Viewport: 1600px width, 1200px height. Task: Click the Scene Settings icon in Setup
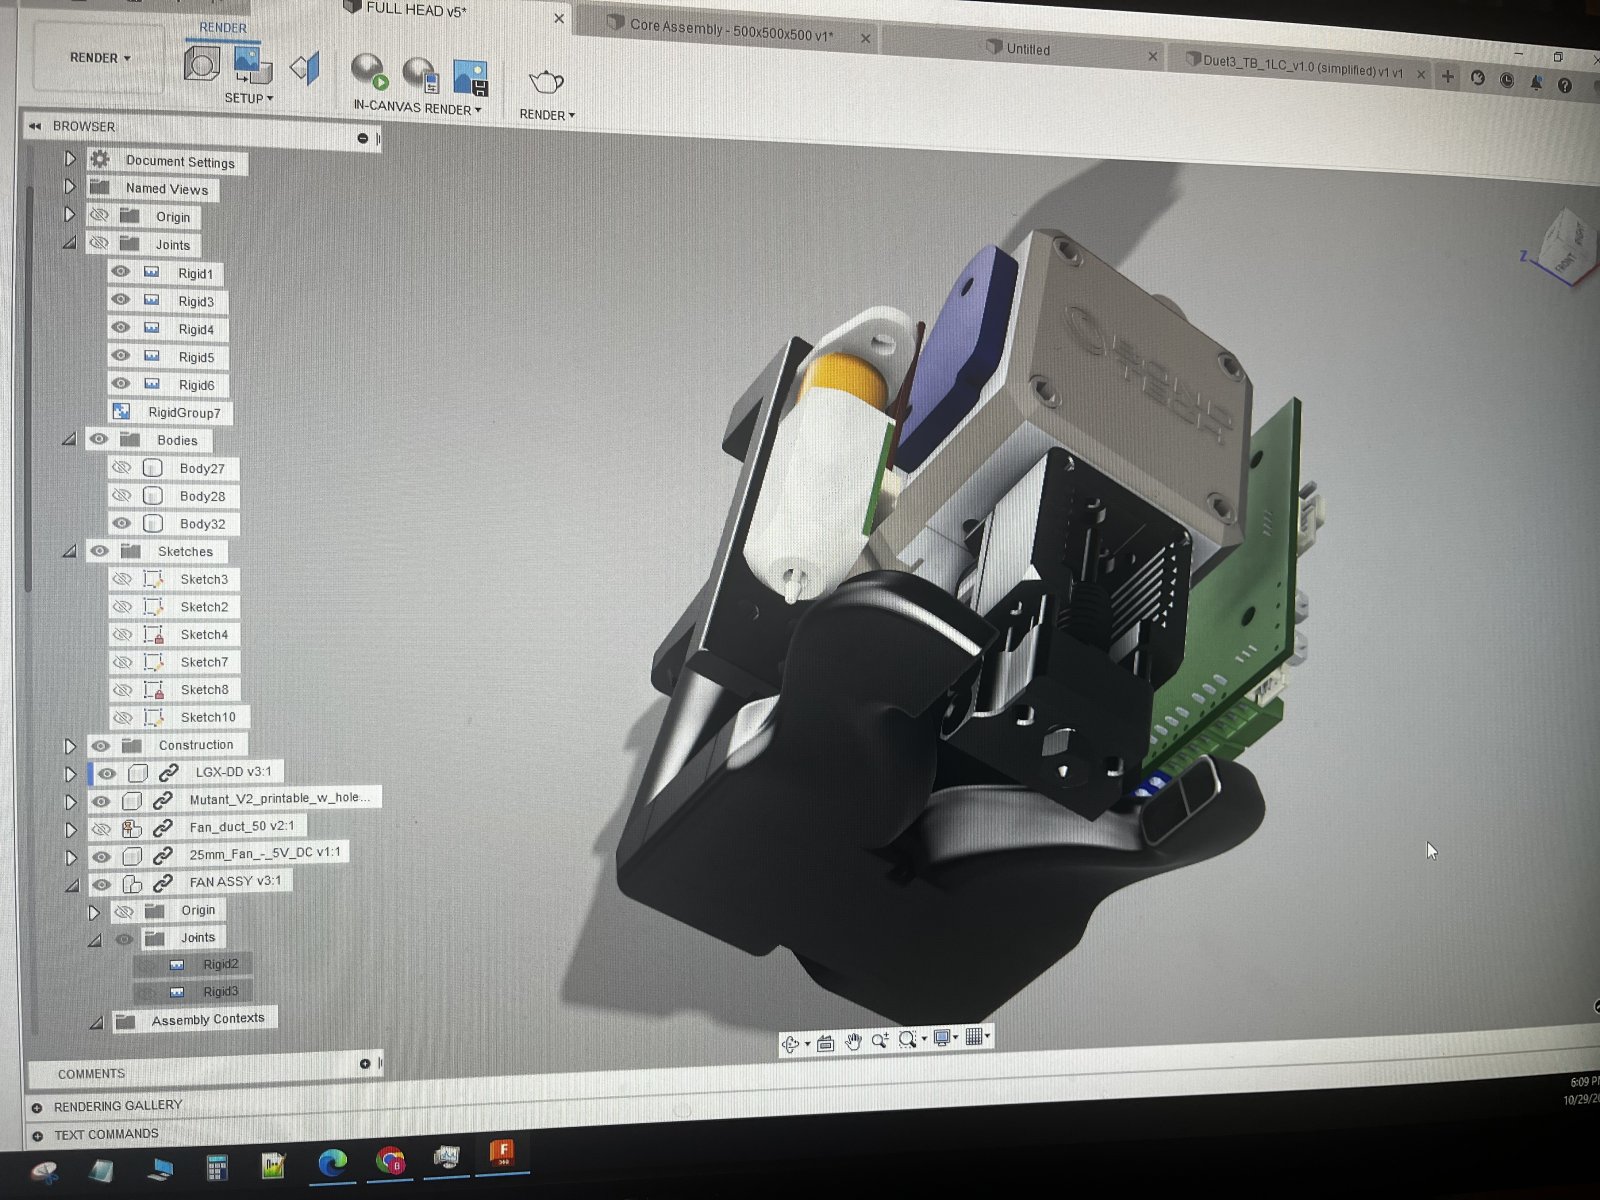[202, 64]
